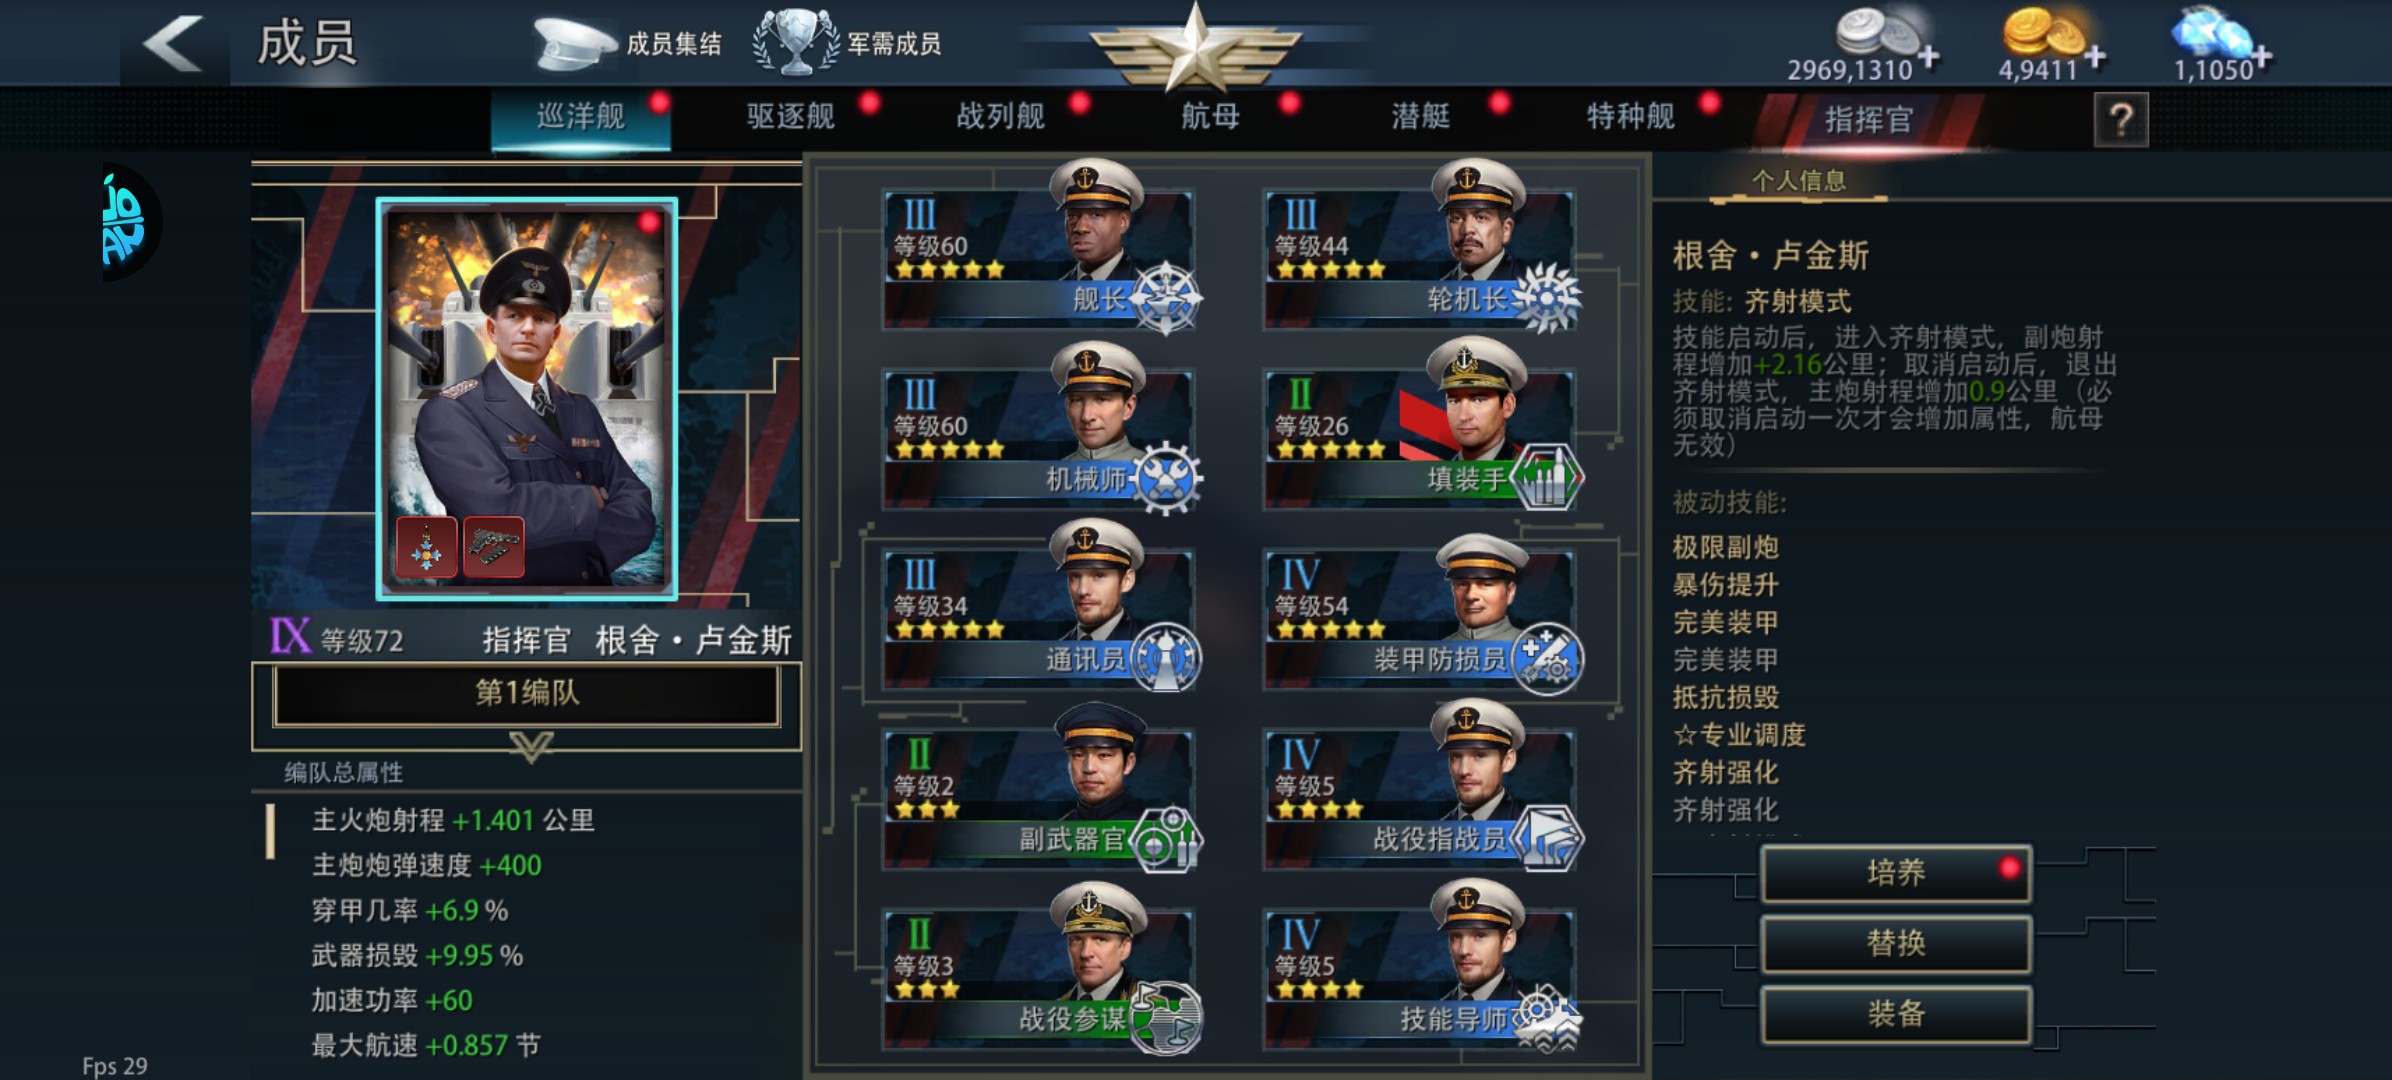This screenshot has height=1080, width=2392.
Task: Add gold coins with plus icon
Action: (2095, 58)
